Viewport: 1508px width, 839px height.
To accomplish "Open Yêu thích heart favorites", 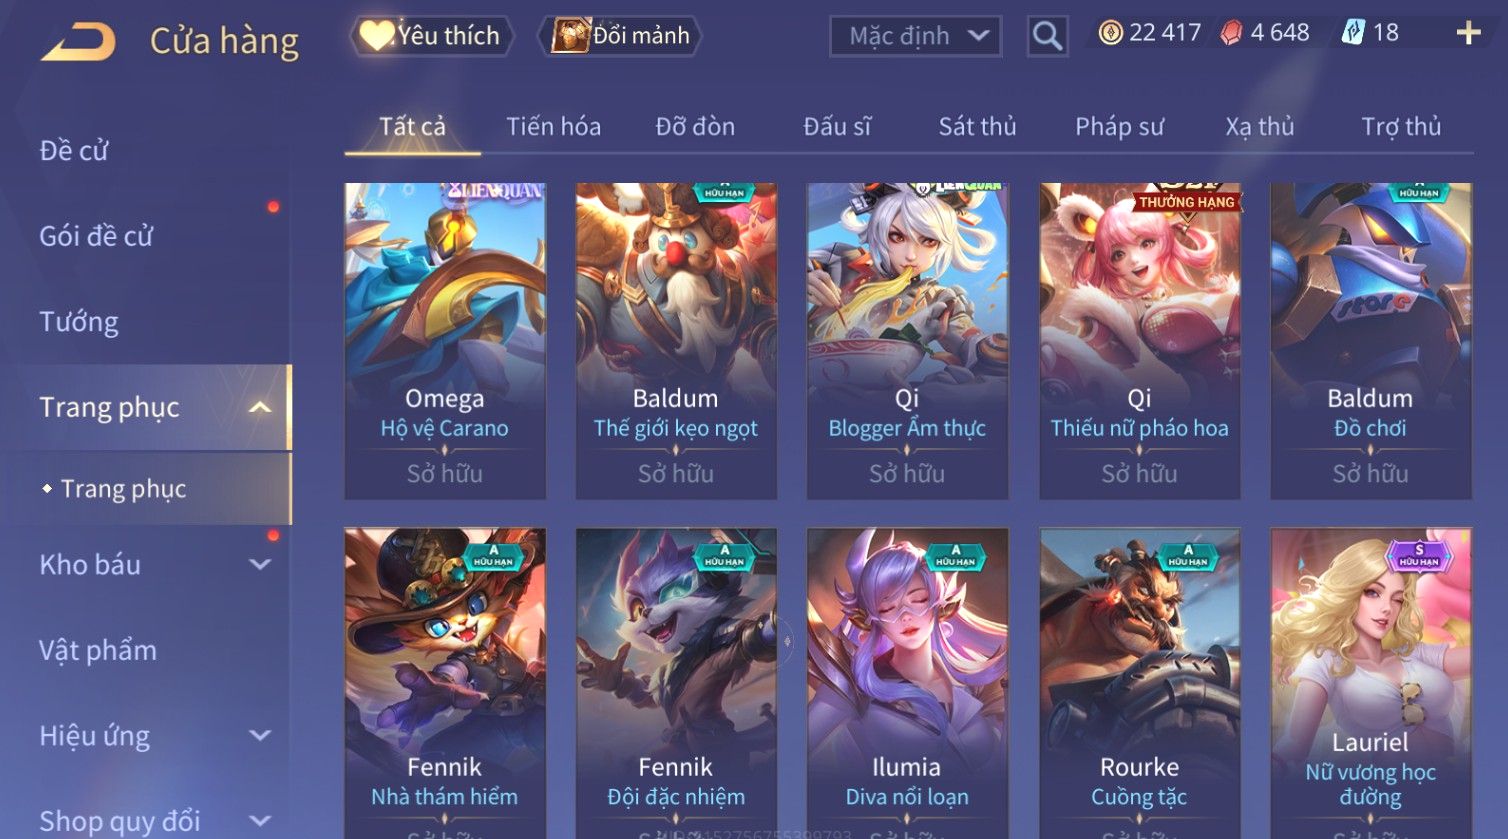I will click(431, 36).
